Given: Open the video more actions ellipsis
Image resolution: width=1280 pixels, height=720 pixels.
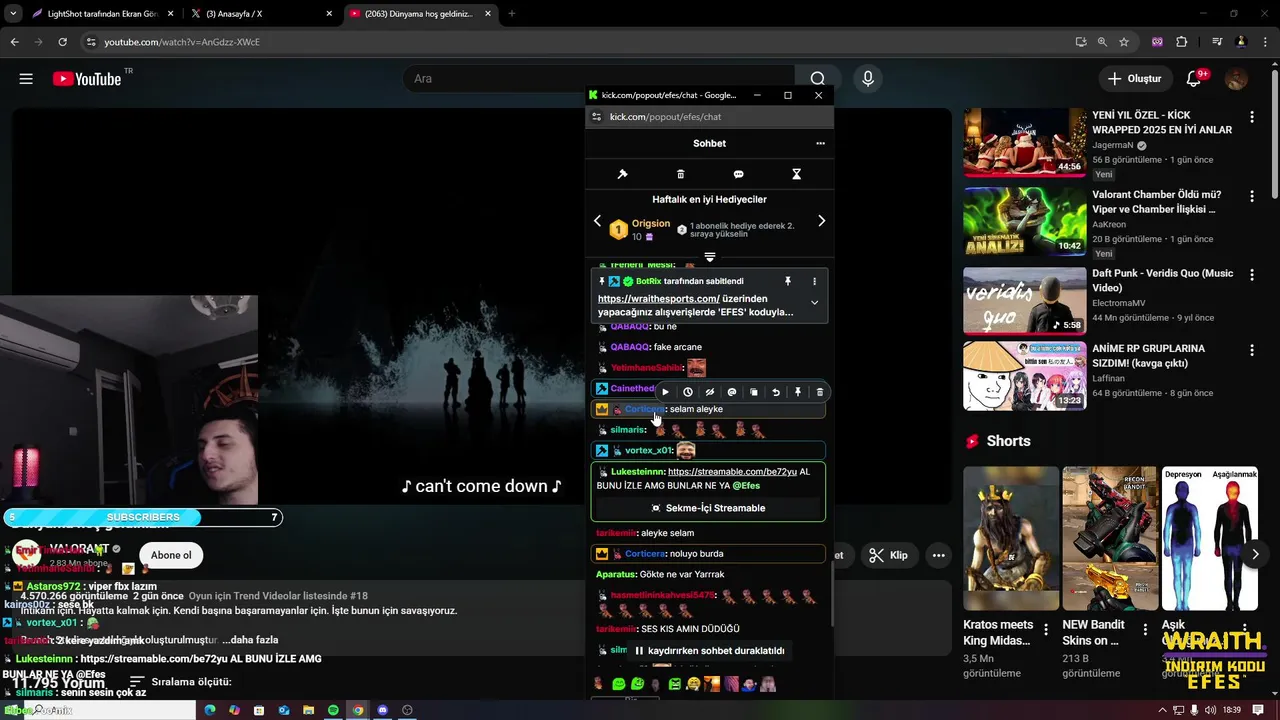Looking at the screenshot, I should [938, 555].
